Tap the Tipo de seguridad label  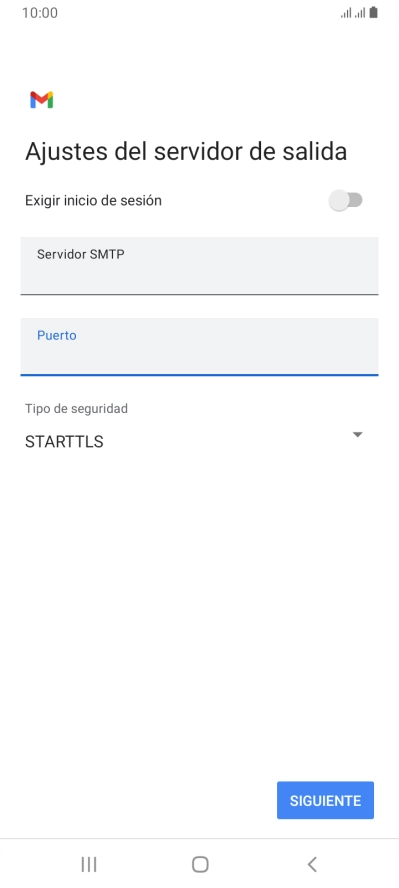pyautogui.click(x=76, y=408)
